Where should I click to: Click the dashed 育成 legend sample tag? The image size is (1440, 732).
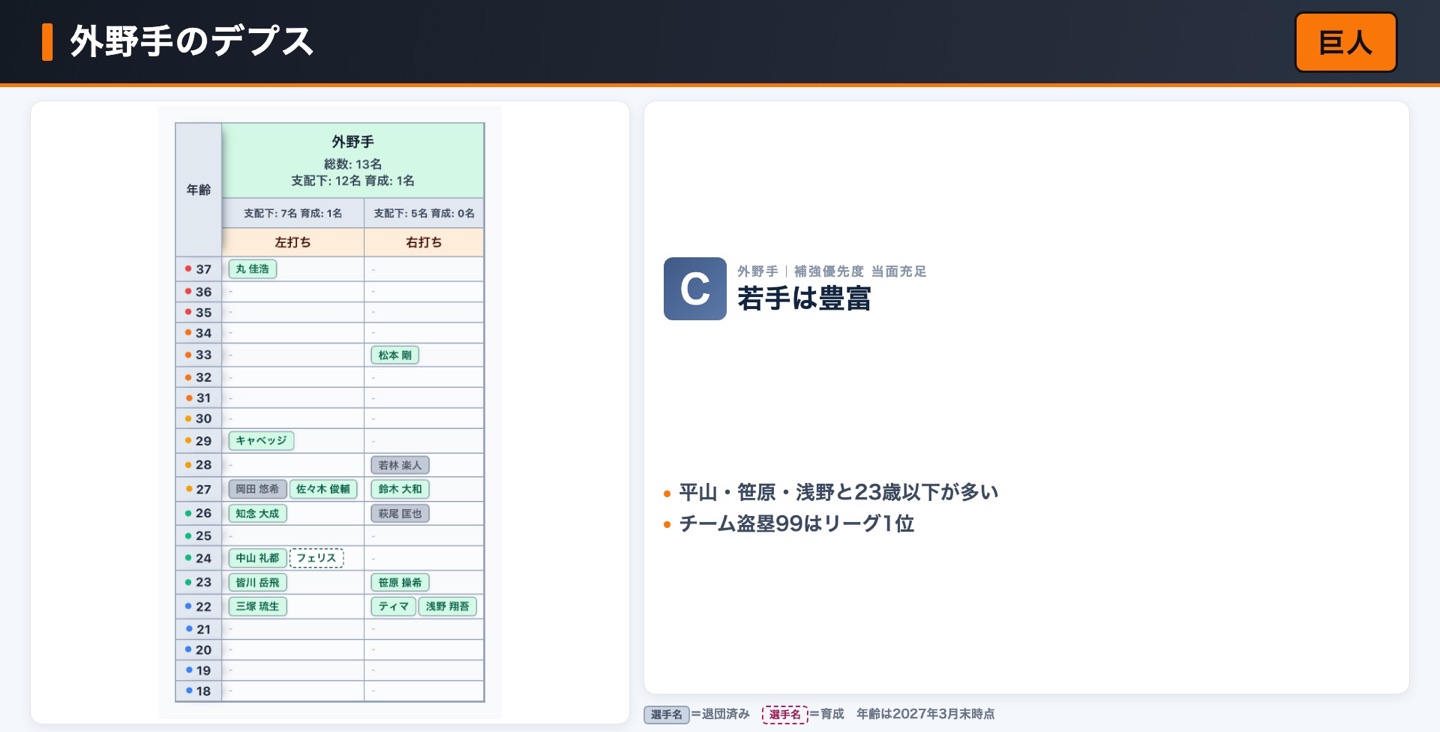coord(785,714)
